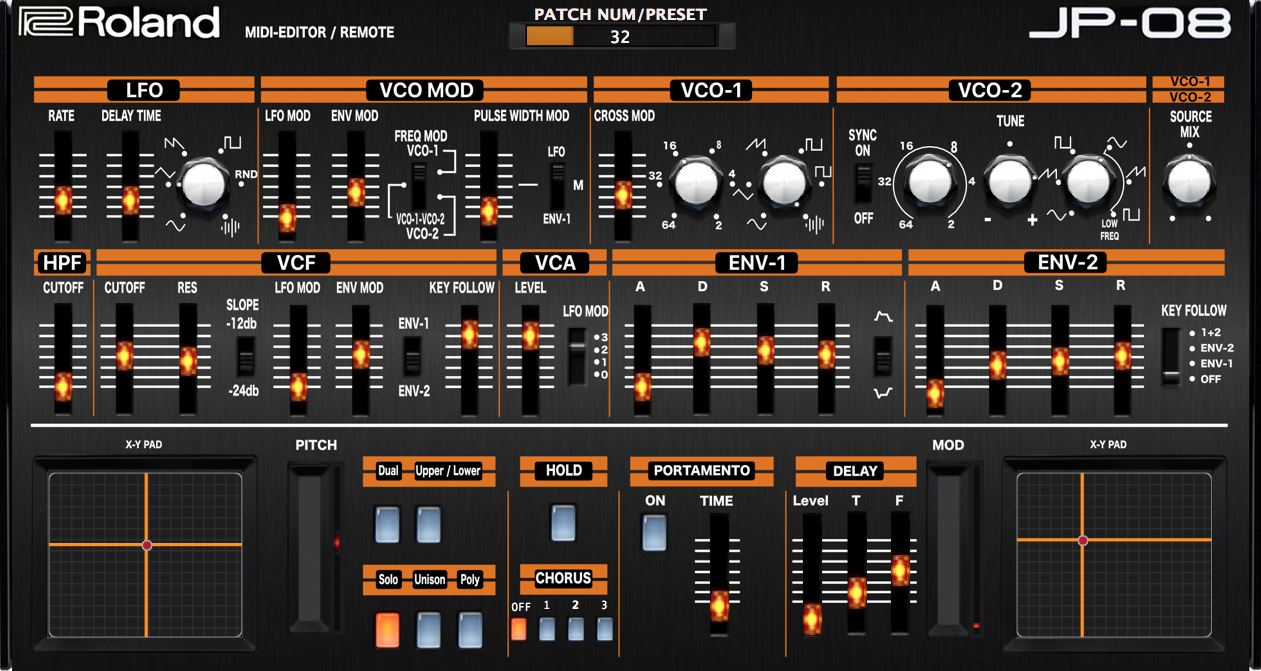The image size is (1261, 671).
Task: Toggle the VCF SLOPE -12db/-24db switch
Action: point(244,356)
